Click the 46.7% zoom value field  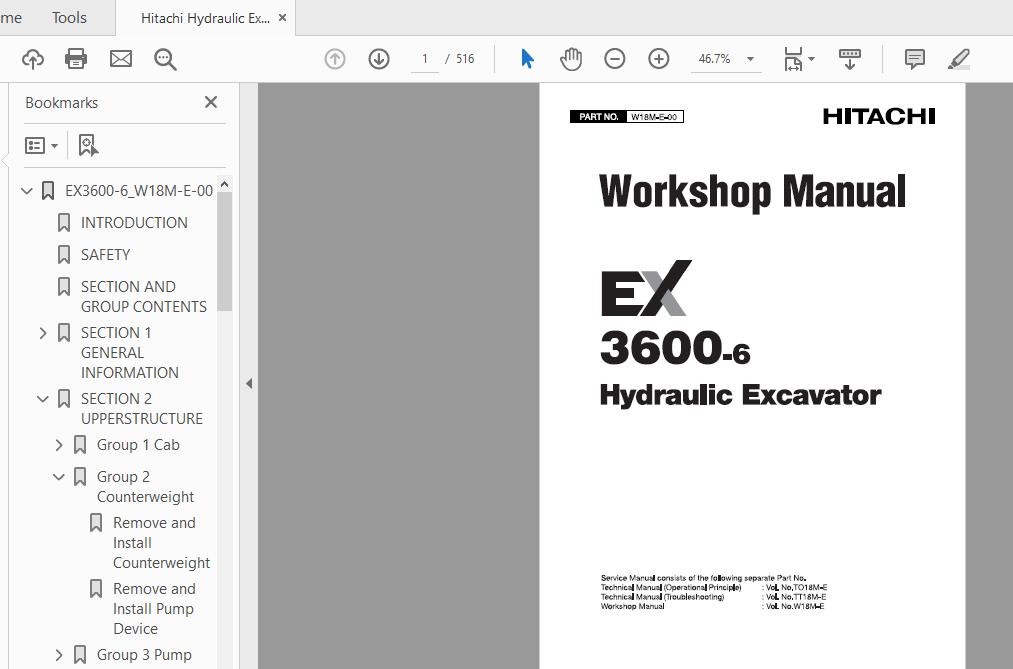click(715, 59)
